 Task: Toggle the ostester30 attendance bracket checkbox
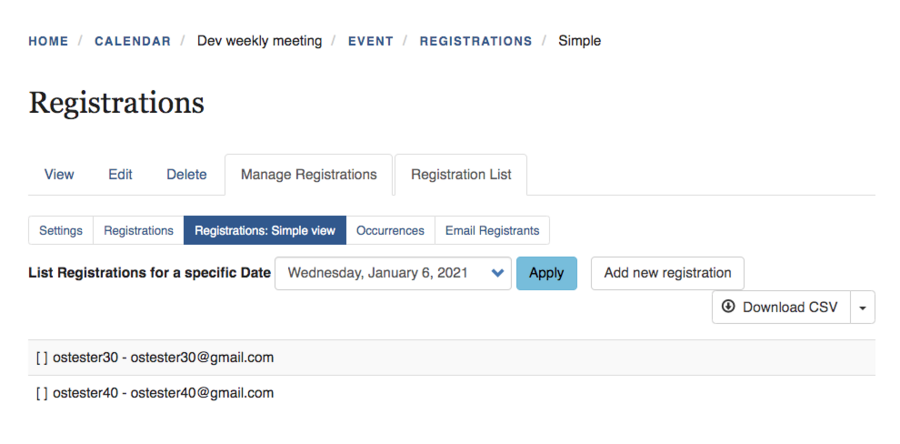coord(41,357)
